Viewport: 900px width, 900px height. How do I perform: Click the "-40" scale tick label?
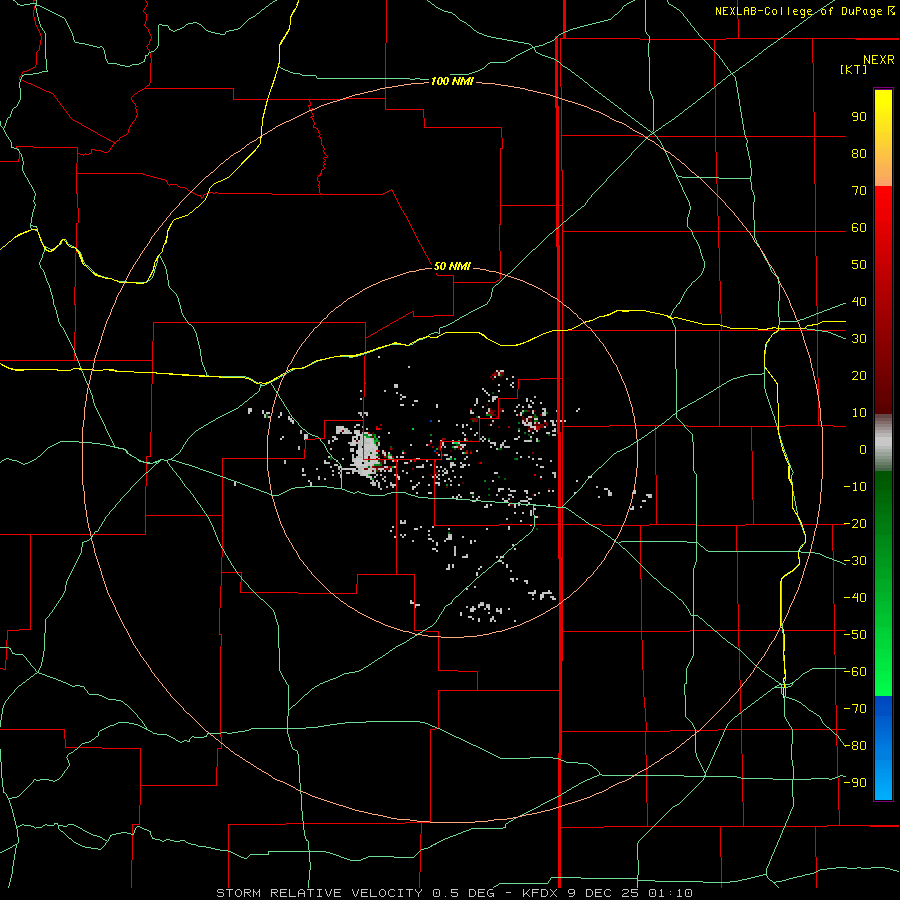point(855,598)
